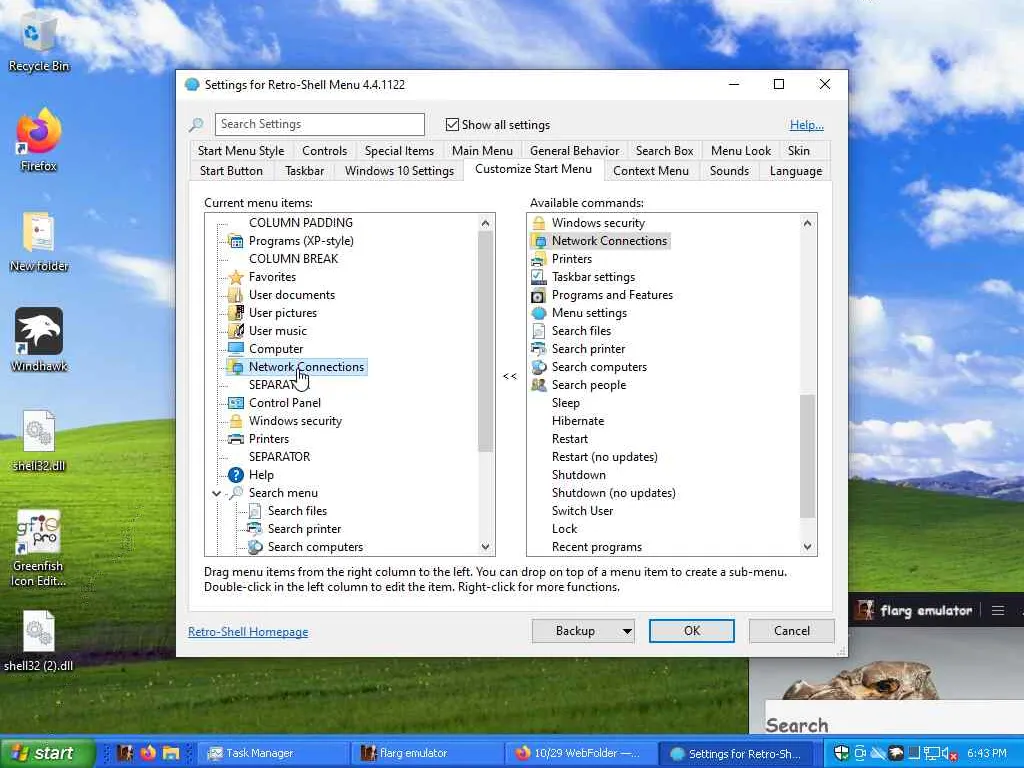Image resolution: width=1024 pixels, height=768 pixels.
Task: Switch to the Start Menu Style tab
Action: pyautogui.click(x=241, y=151)
